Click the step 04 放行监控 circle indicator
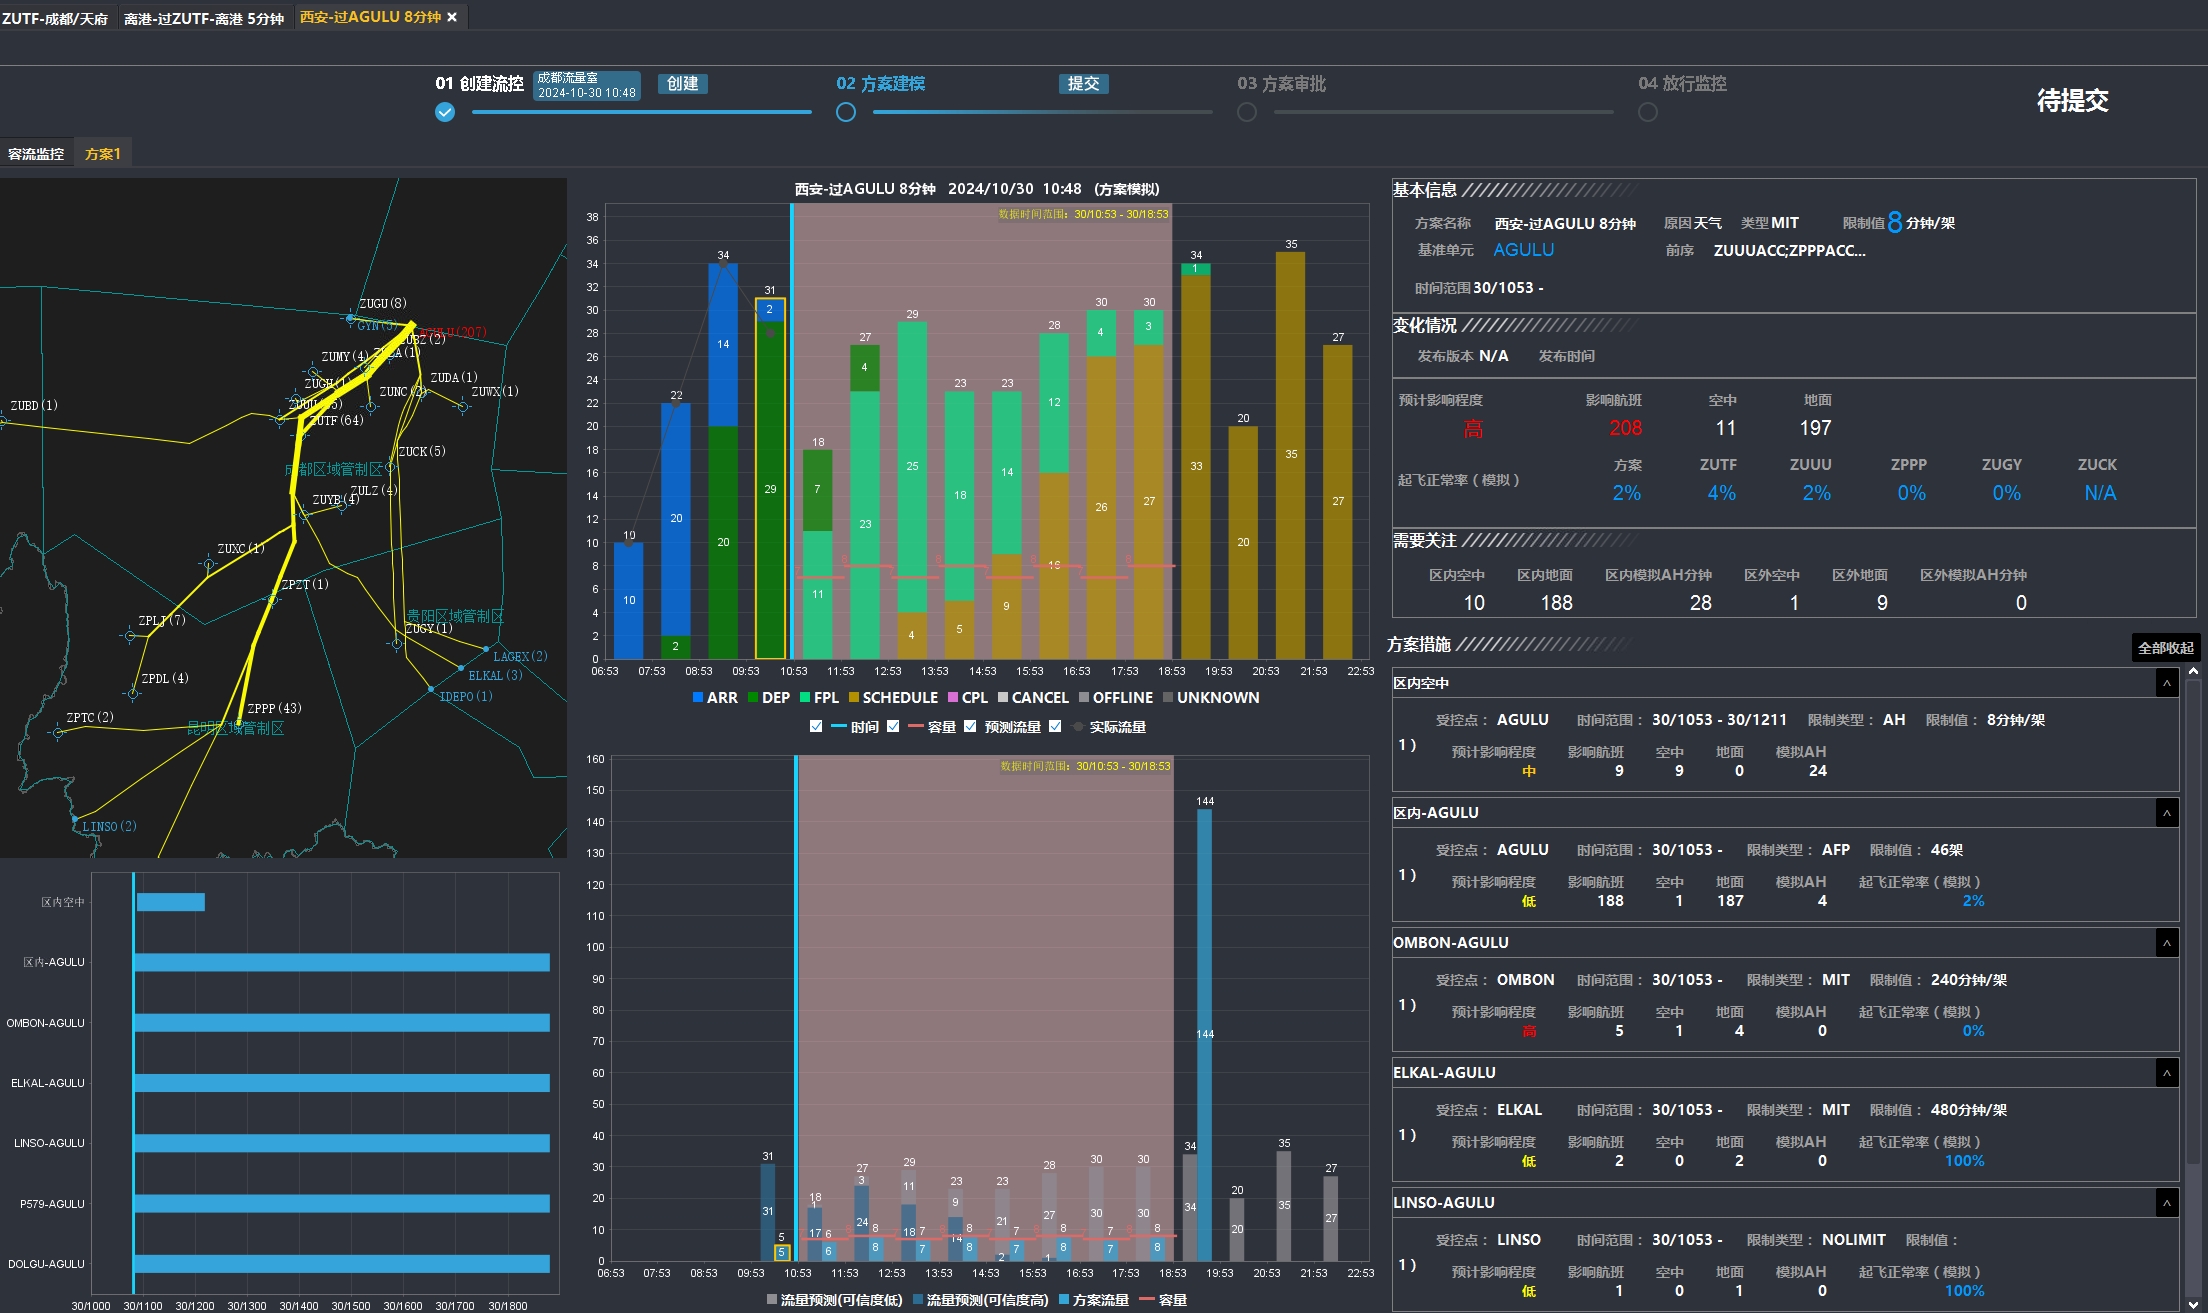Screen dimensions: 2208x1313 1648,112
